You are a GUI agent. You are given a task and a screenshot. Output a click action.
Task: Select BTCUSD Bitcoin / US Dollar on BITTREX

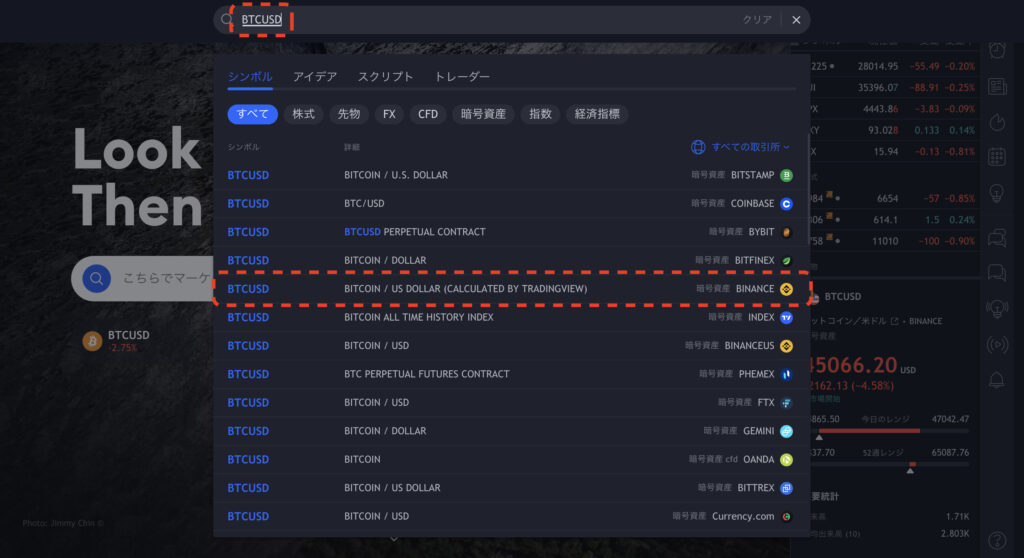511,488
